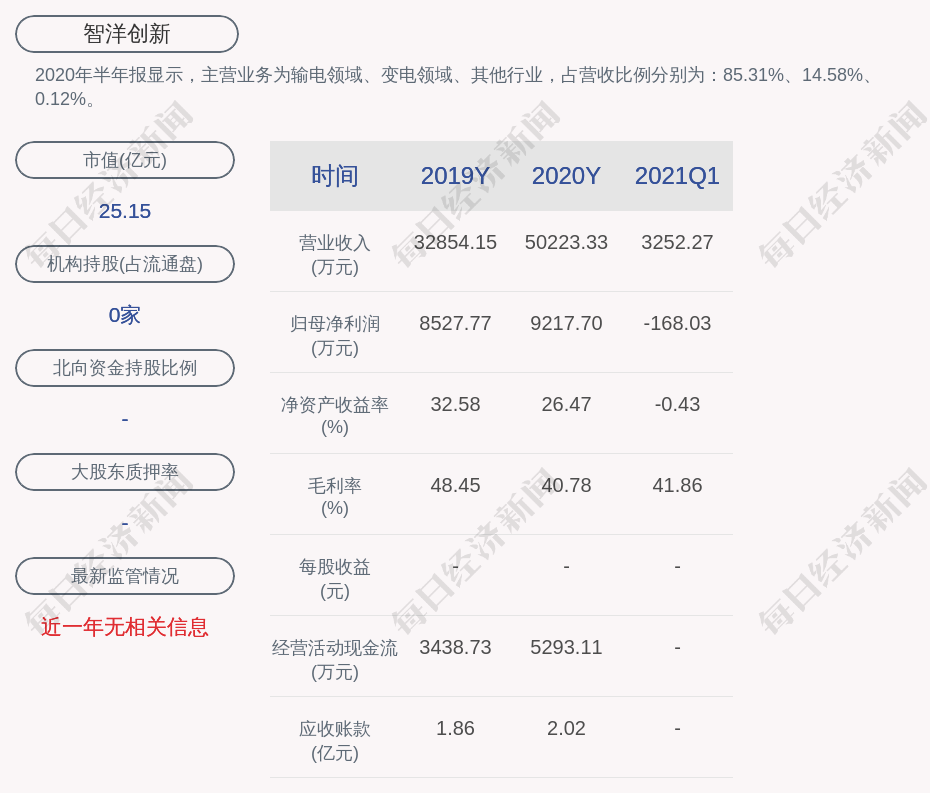
Task: Select the 2021Q1 column header
Action: pyautogui.click(x=677, y=176)
